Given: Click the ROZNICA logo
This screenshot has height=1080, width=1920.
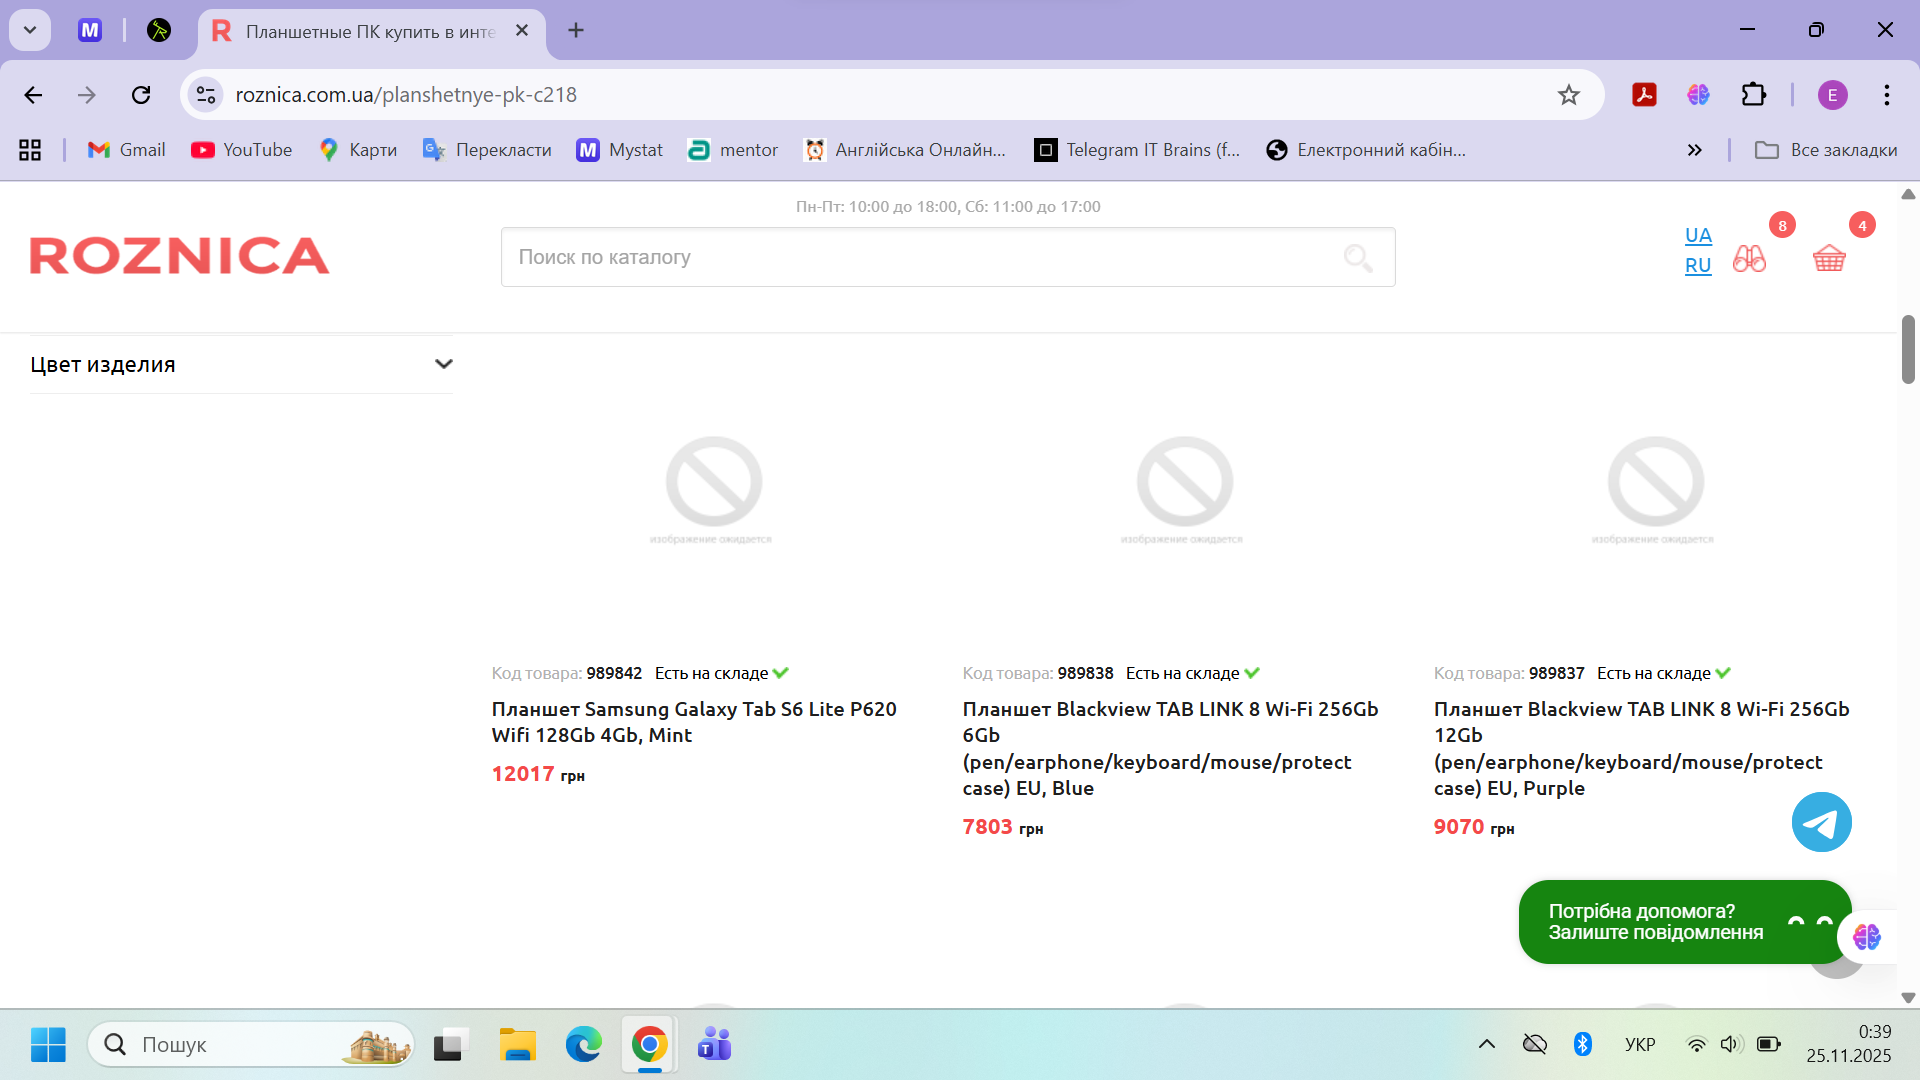Looking at the screenshot, I should coord(180,256).
